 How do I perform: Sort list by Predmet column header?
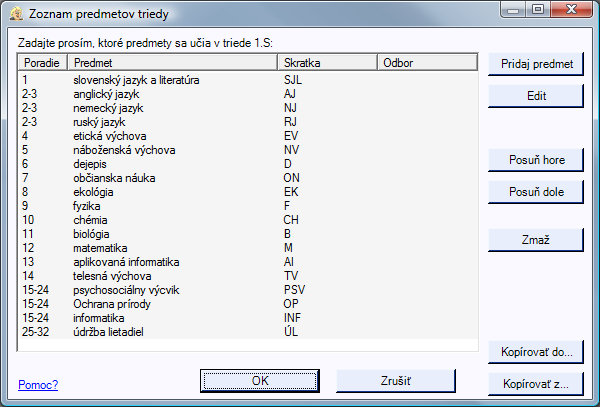172,63
